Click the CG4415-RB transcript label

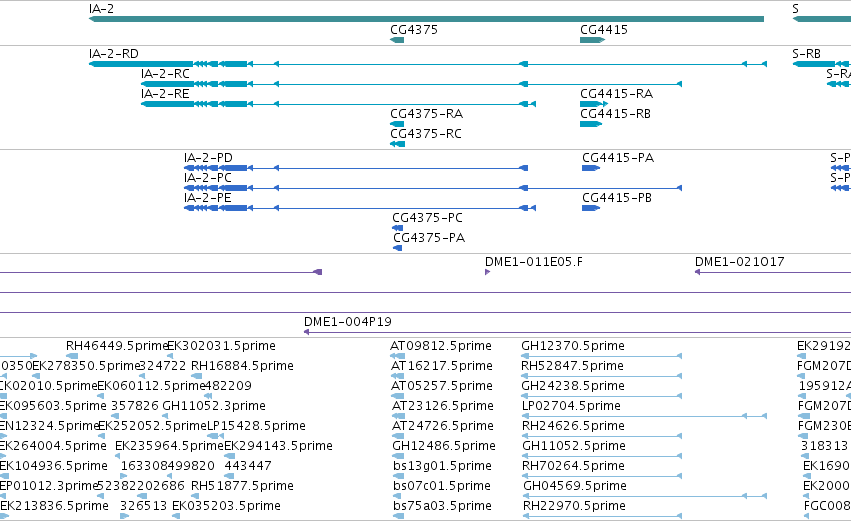tap(615, 114)
